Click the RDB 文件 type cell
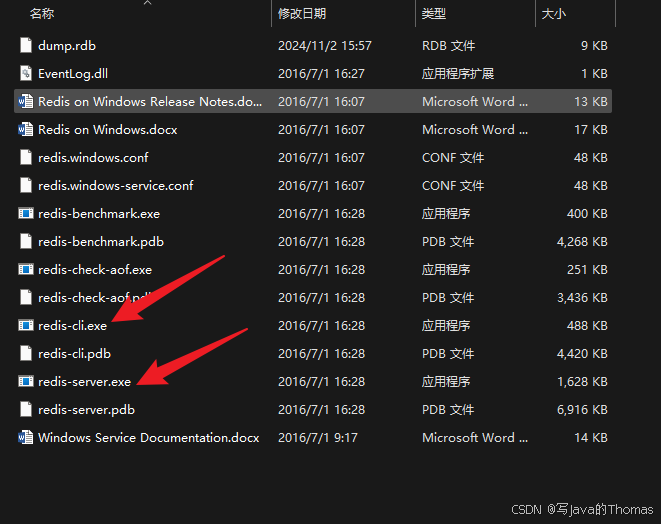Viewport: 661px width, 524px height. tap(449, 46)
